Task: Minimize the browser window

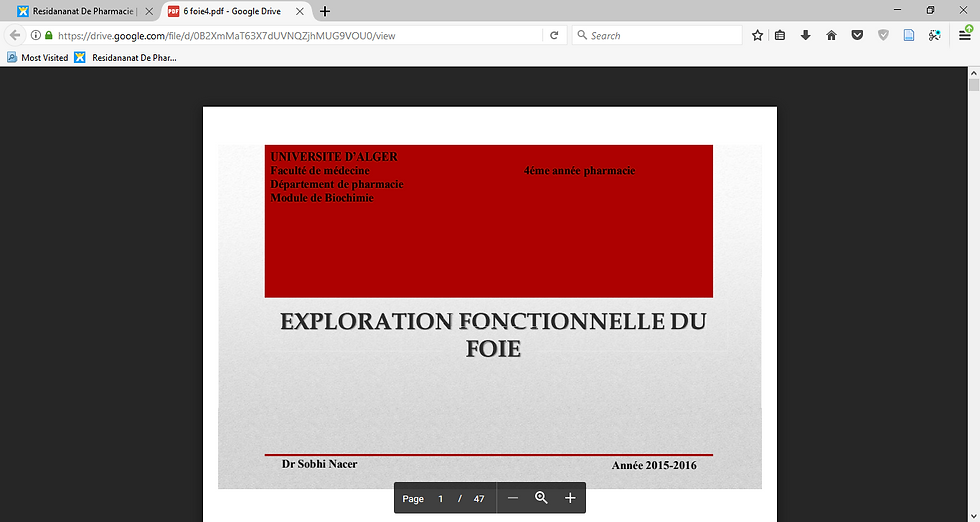Action: [x=898, y=10]
